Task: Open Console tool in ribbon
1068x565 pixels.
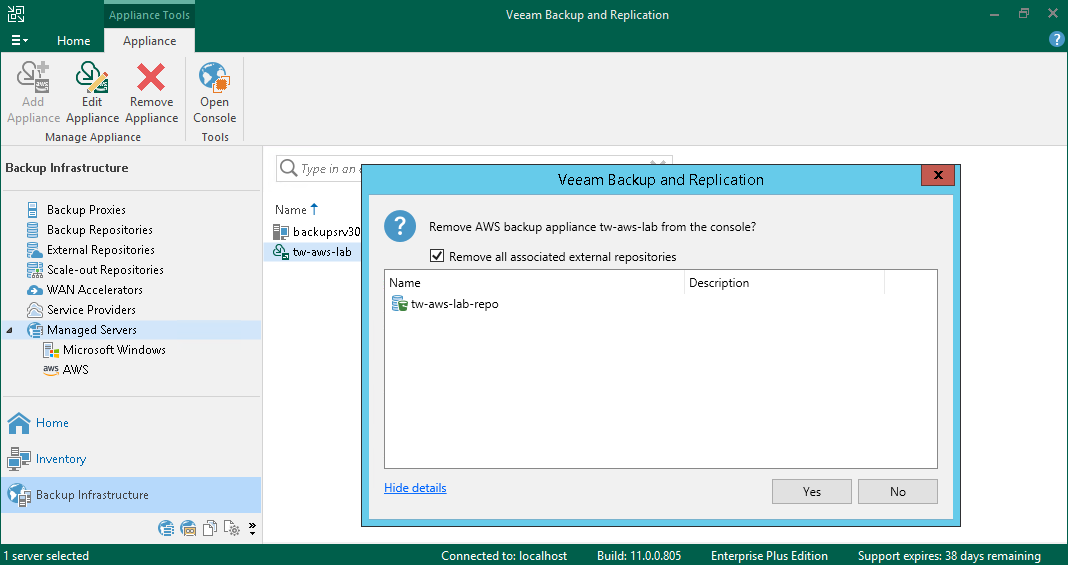Action: (x=215, y=93)
